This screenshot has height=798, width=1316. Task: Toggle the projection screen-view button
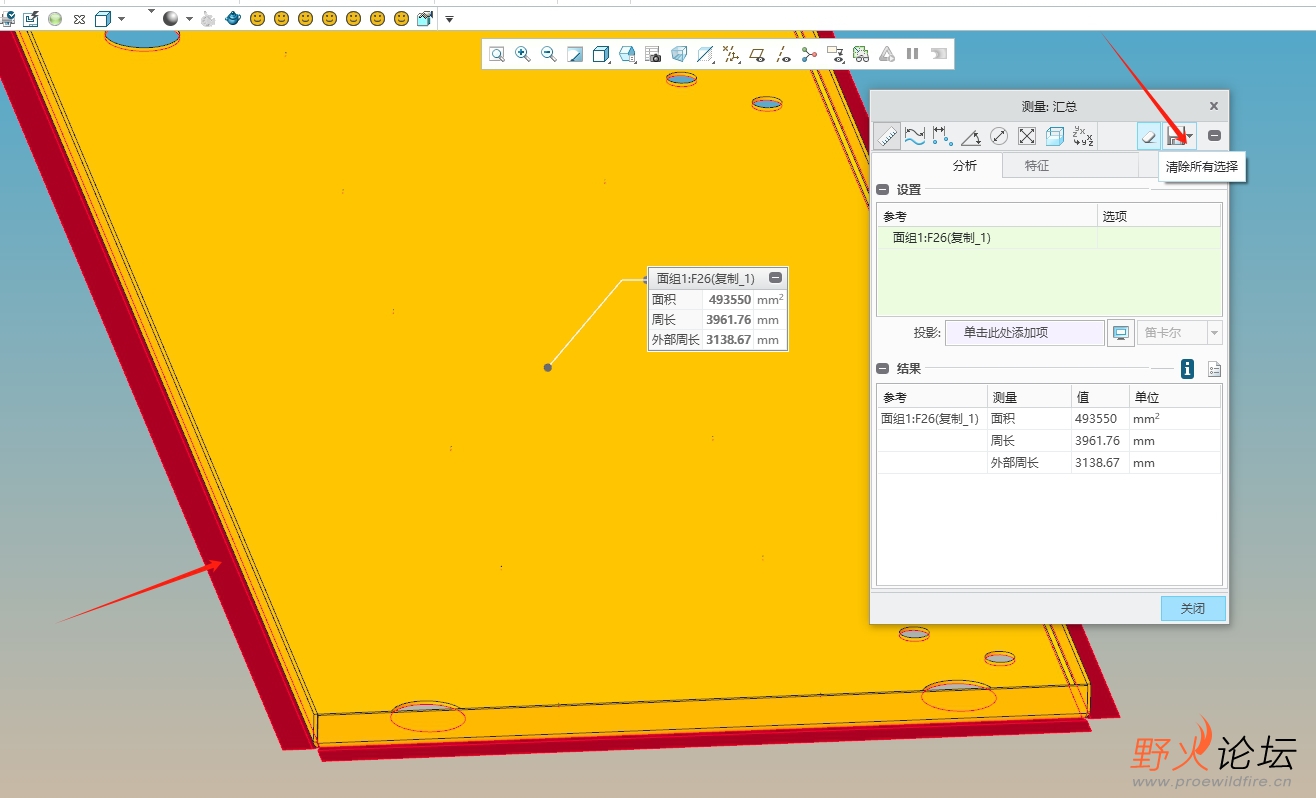pos(1121,333)
